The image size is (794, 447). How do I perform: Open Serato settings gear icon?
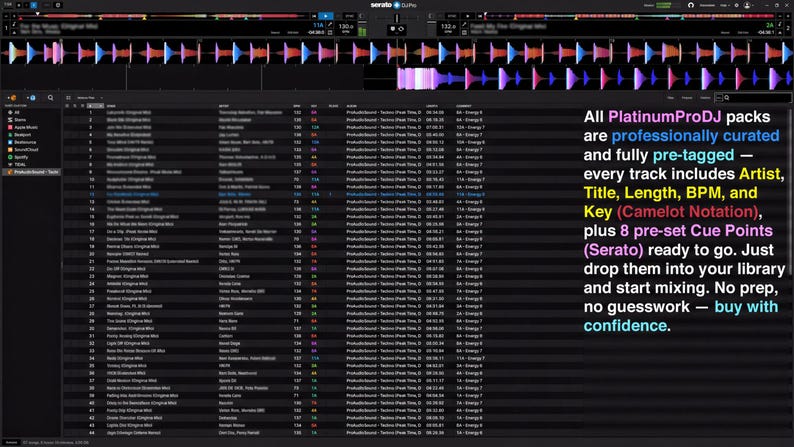pyautogui.click(x=736, y=5)
